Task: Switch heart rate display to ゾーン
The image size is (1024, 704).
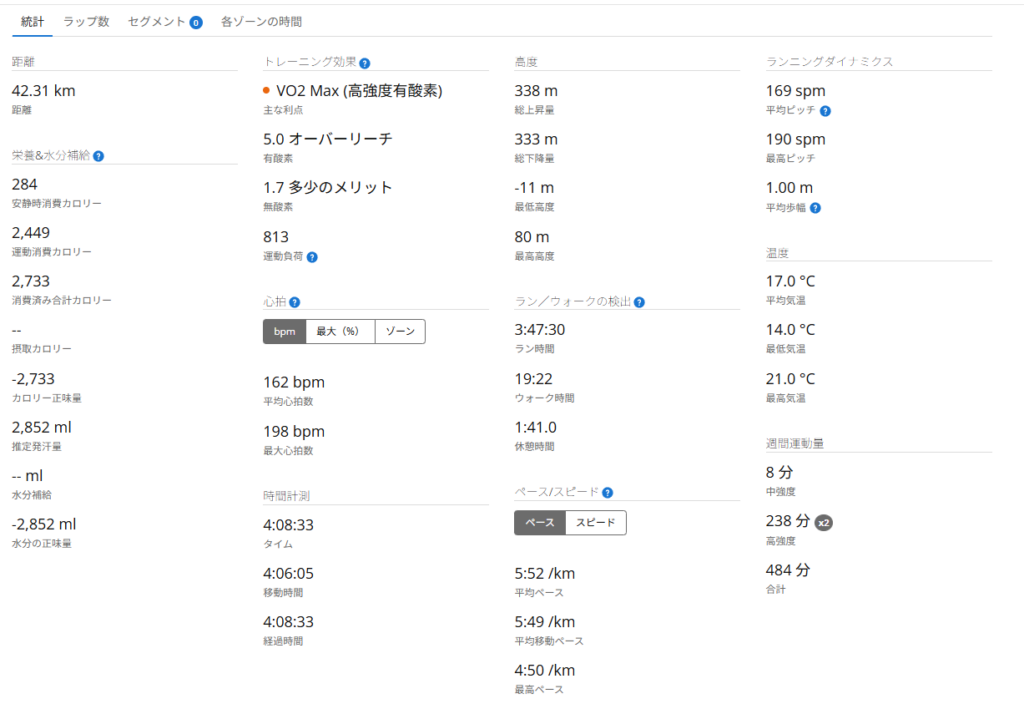Action: click(x=400, y=332)
